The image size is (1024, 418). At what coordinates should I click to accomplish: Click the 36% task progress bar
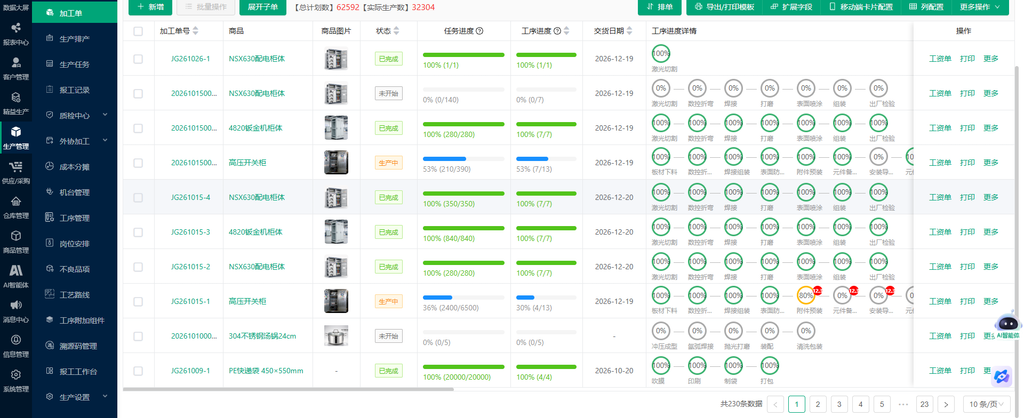[x=464, y=297]
